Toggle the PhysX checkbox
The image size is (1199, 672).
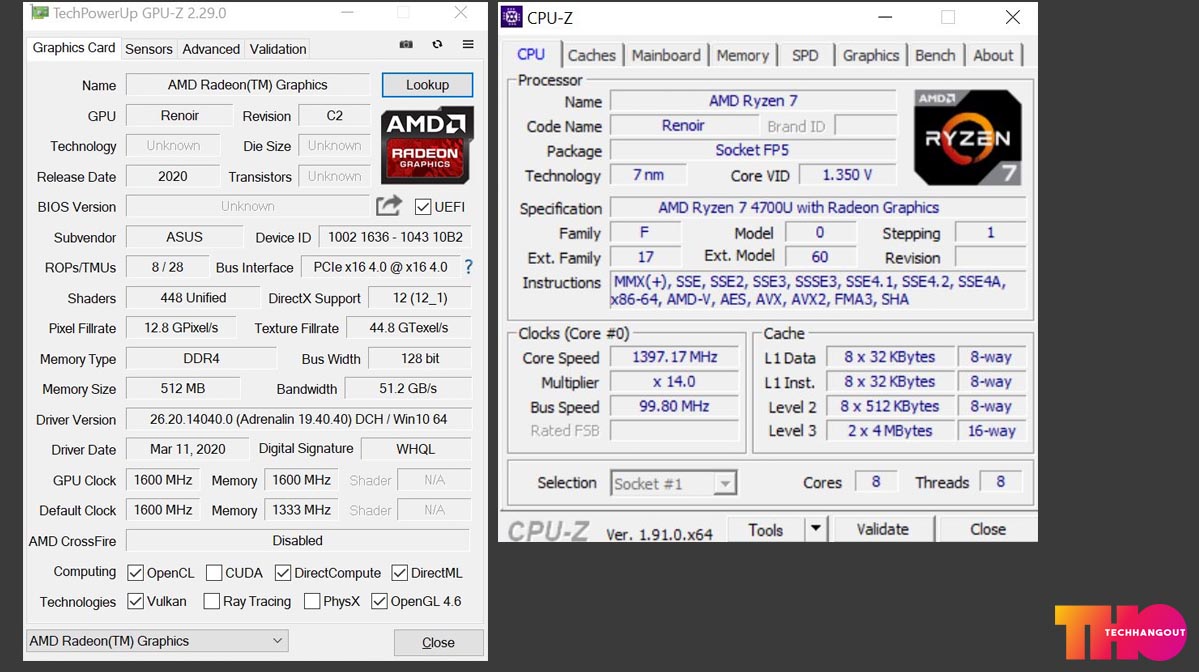[312, 602]
